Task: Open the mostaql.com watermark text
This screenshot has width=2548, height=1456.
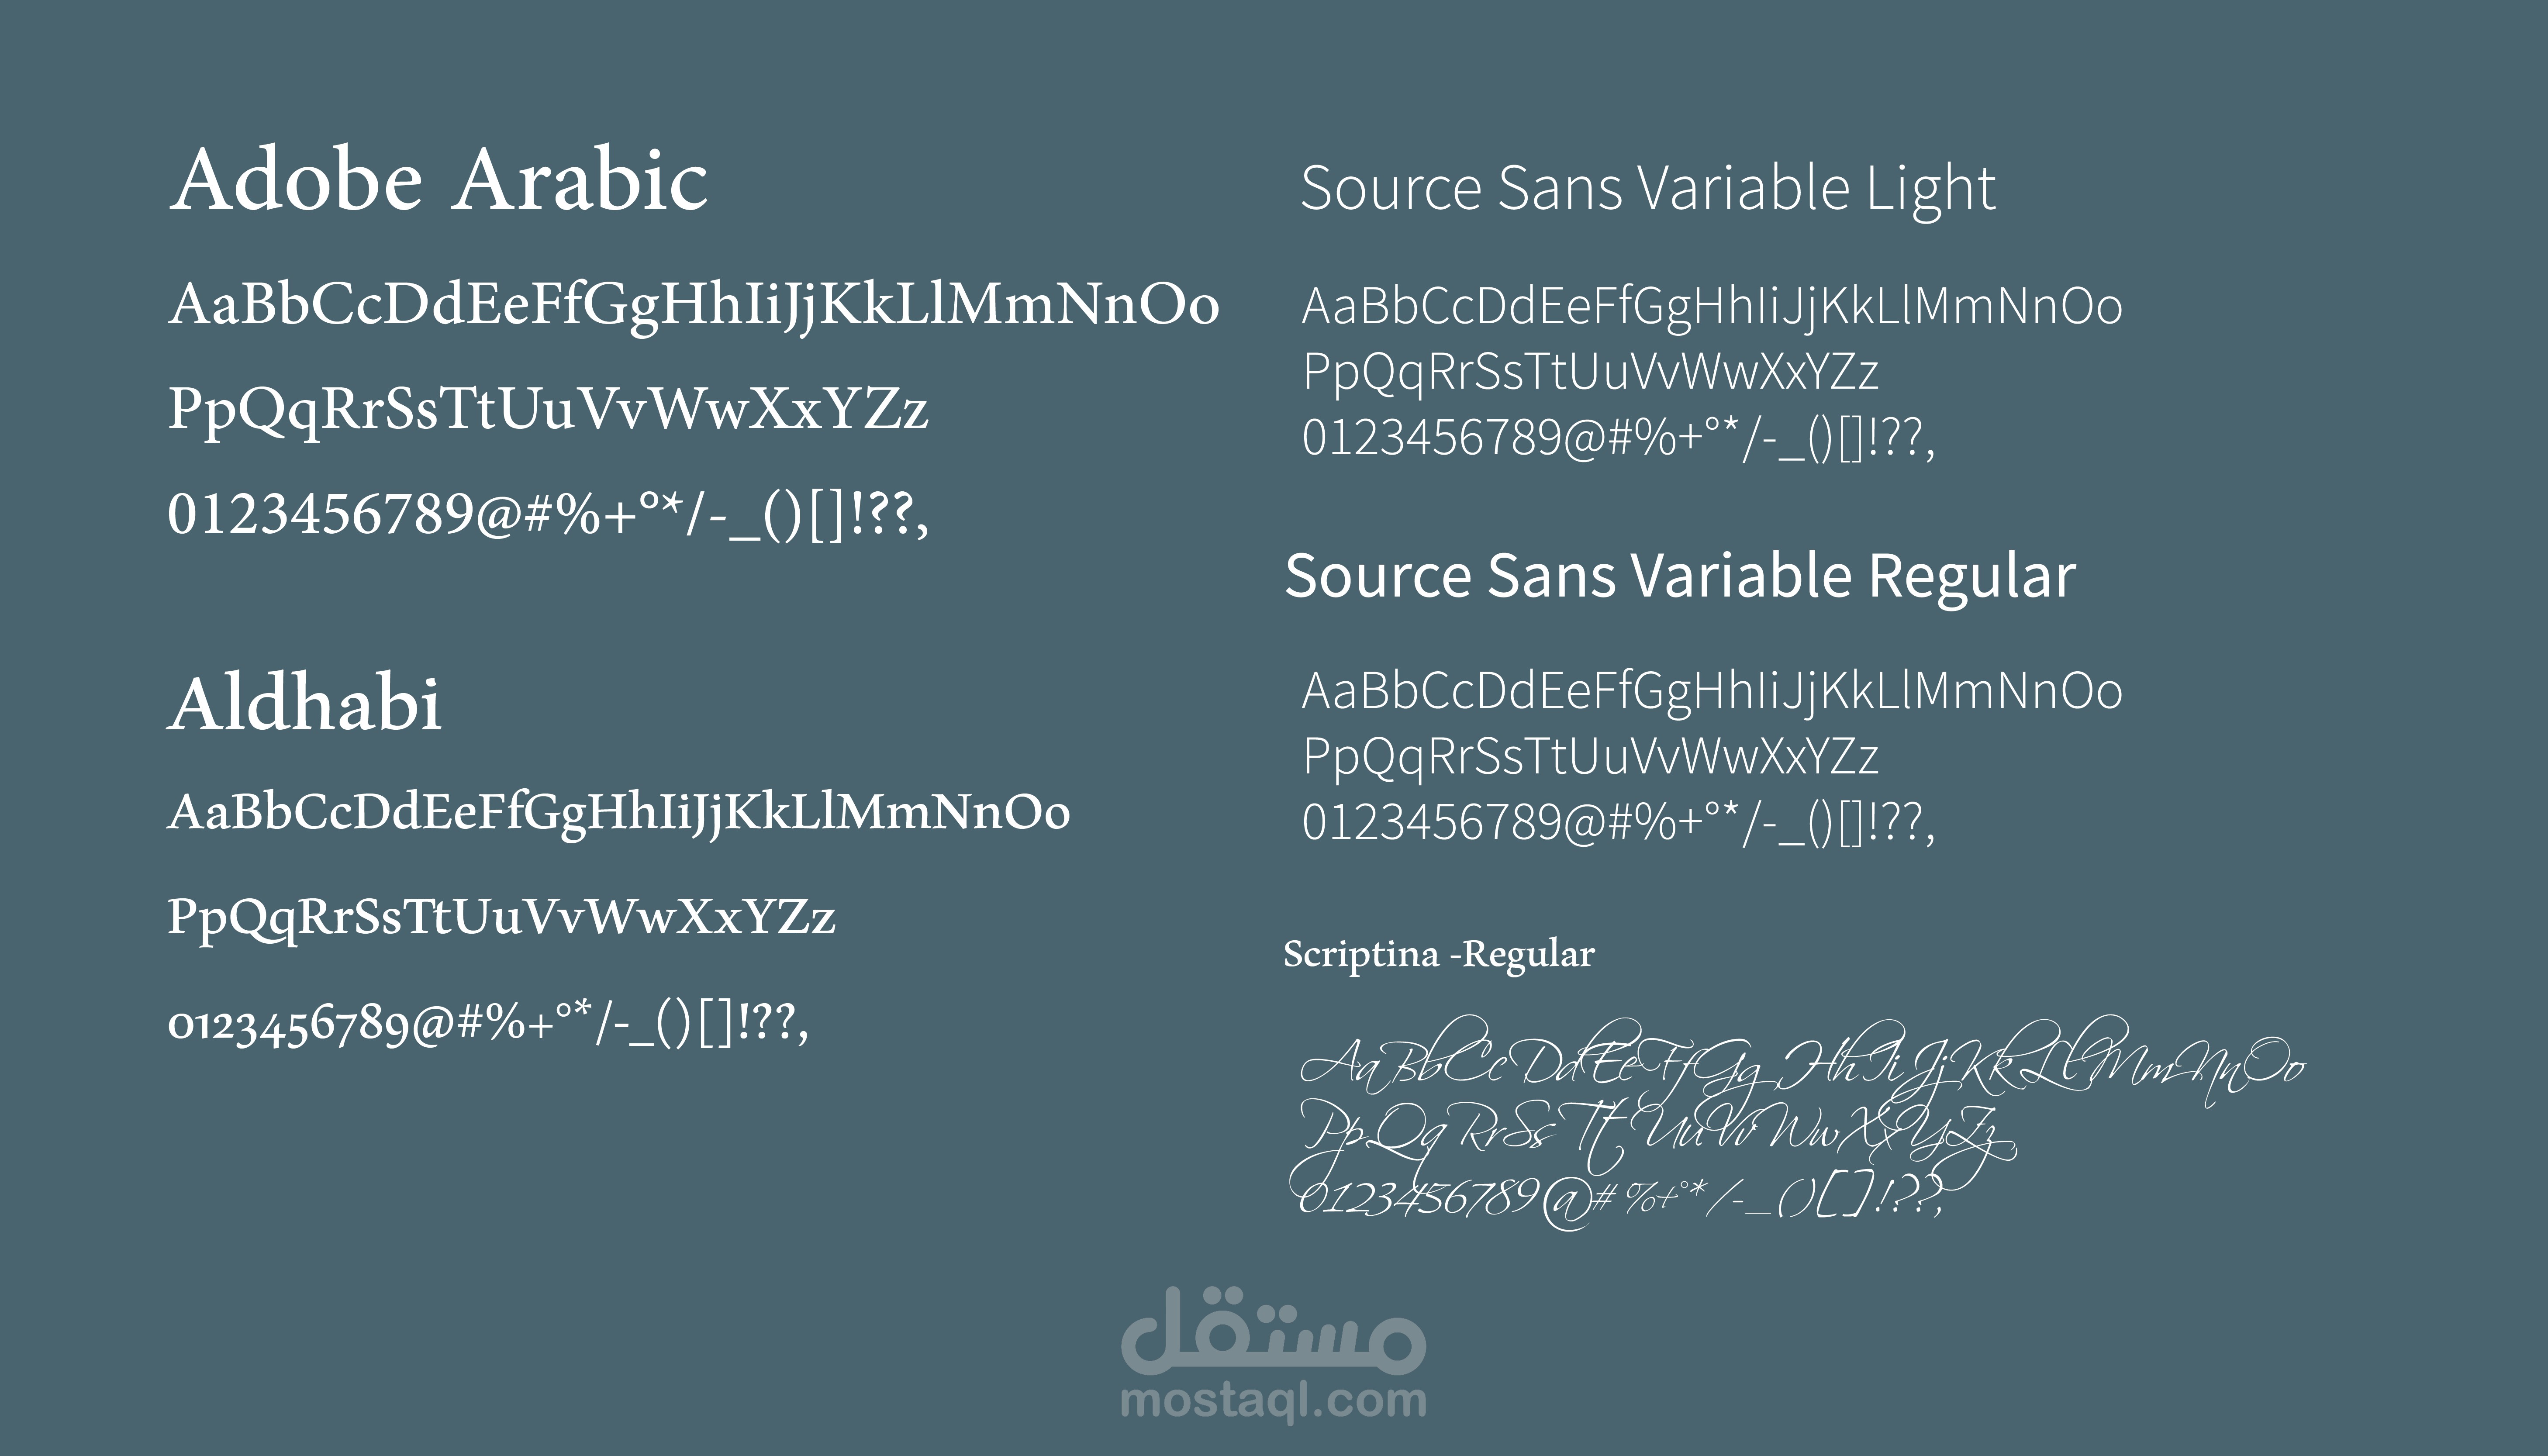Action: point(1273,1401)
